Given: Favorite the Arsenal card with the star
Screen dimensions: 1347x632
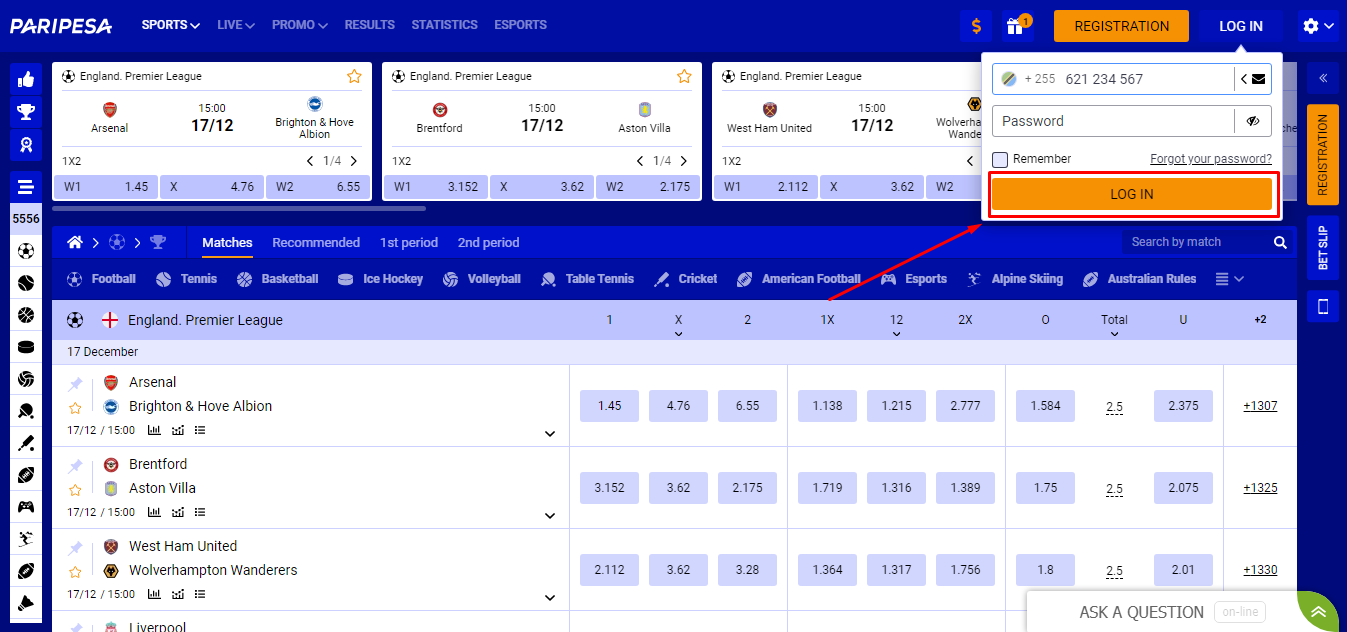Looking at the screenshot, I should [x=354, y=76].
